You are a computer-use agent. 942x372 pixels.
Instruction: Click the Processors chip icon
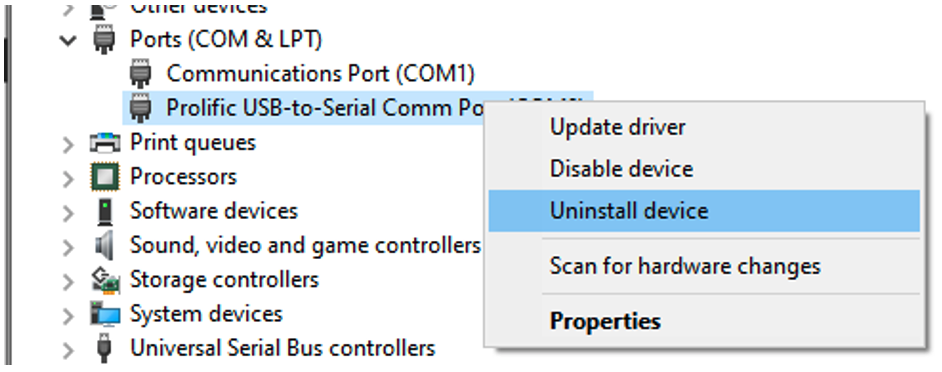(x=105, y=177)
